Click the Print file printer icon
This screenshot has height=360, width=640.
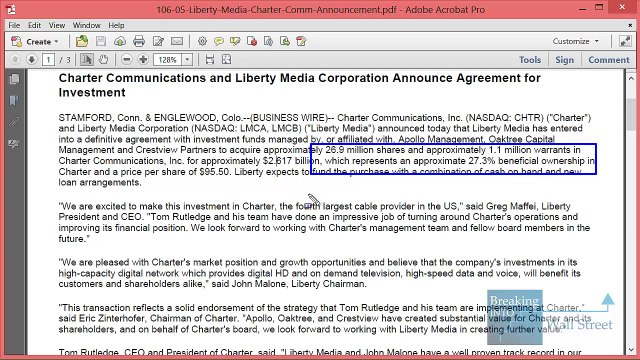click(139, 41)
